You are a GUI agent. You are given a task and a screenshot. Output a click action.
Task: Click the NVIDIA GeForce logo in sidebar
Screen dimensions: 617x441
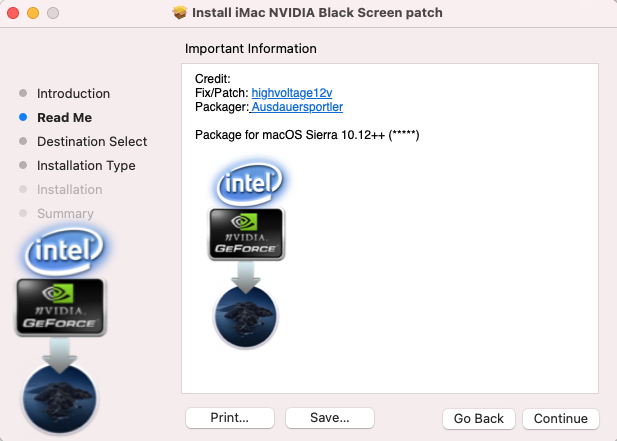[x=61, y=306]
